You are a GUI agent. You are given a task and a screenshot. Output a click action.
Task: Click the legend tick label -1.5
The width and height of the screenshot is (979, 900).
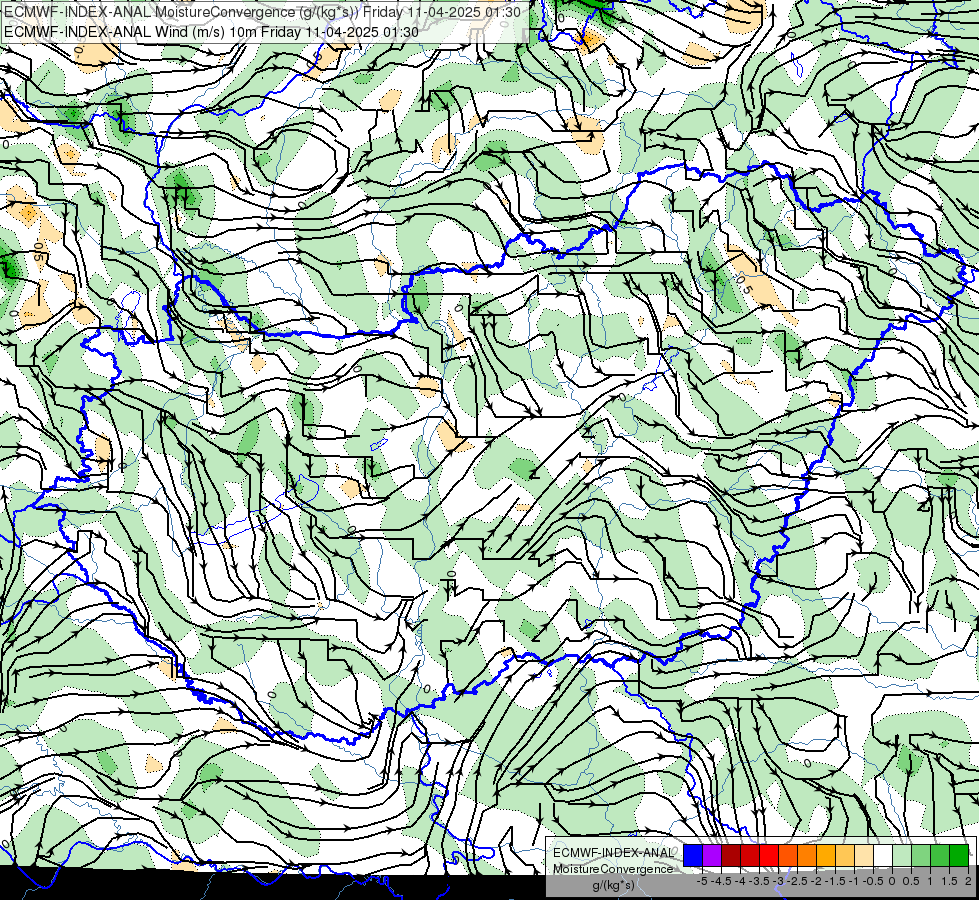point(835,881)
